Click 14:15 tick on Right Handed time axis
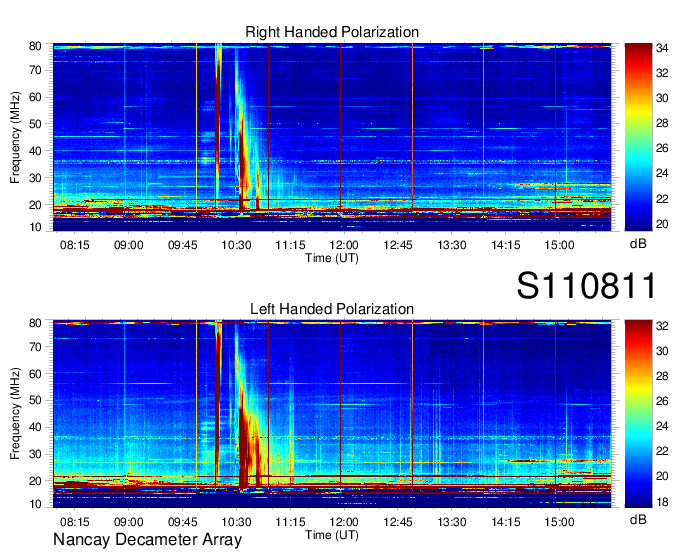680x552 pixels. pos(506,245)
